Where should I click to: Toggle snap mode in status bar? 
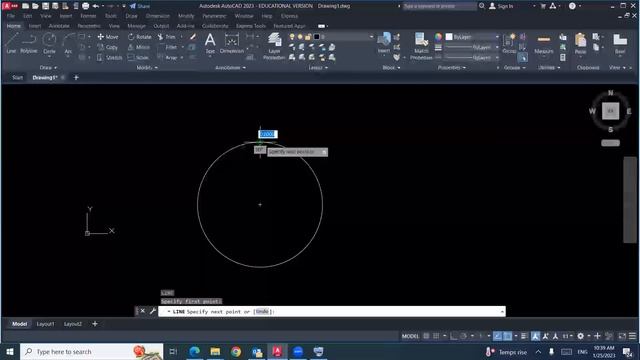point(436,336)
